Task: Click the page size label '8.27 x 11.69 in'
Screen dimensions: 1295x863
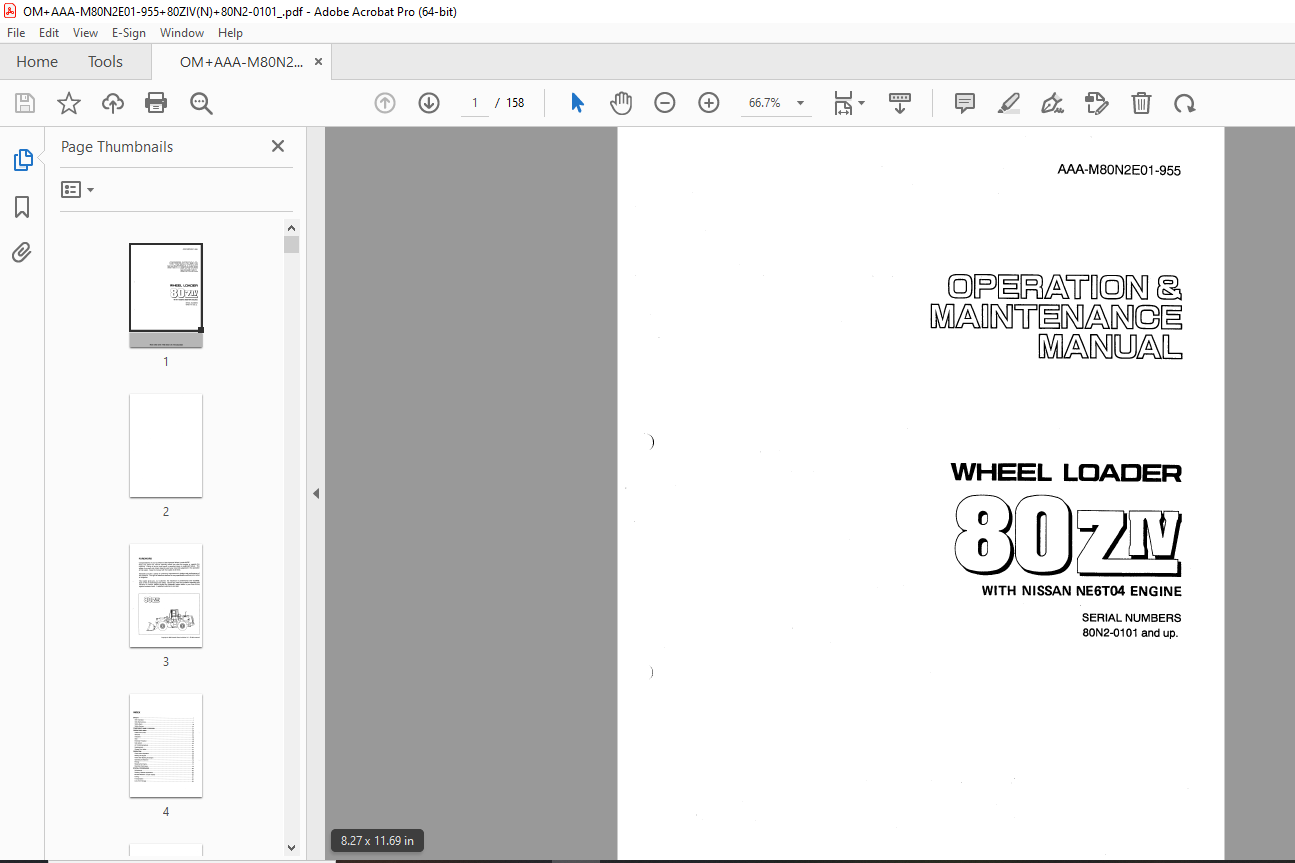Action: pyautogui.click(x=377, y=841)
